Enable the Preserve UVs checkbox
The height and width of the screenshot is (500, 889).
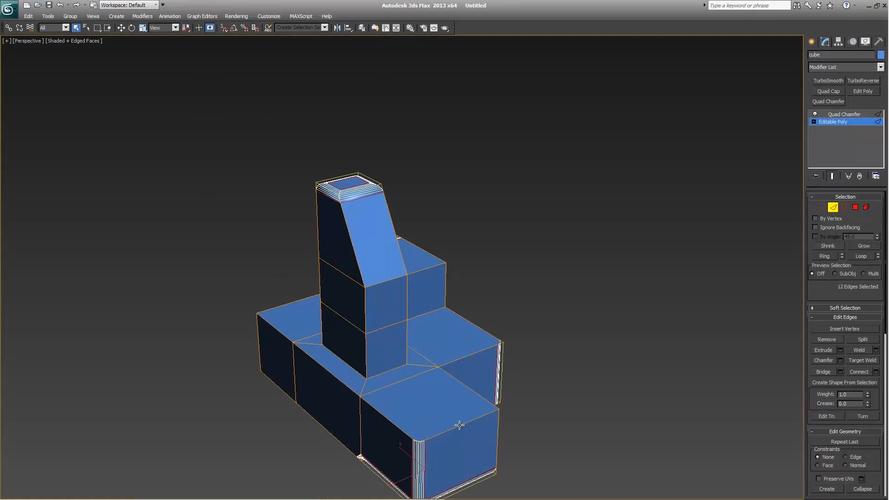[x=818, y=479]
